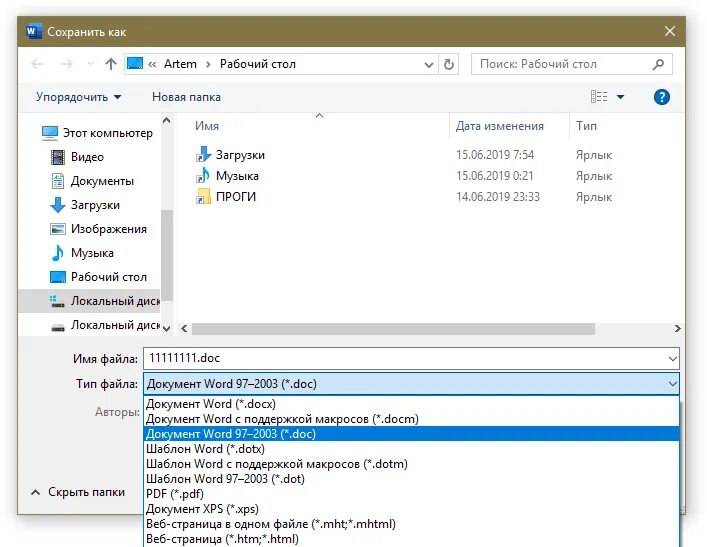
Task: Click the date 15.06.2019 7:54
Action: click(495, 155)
